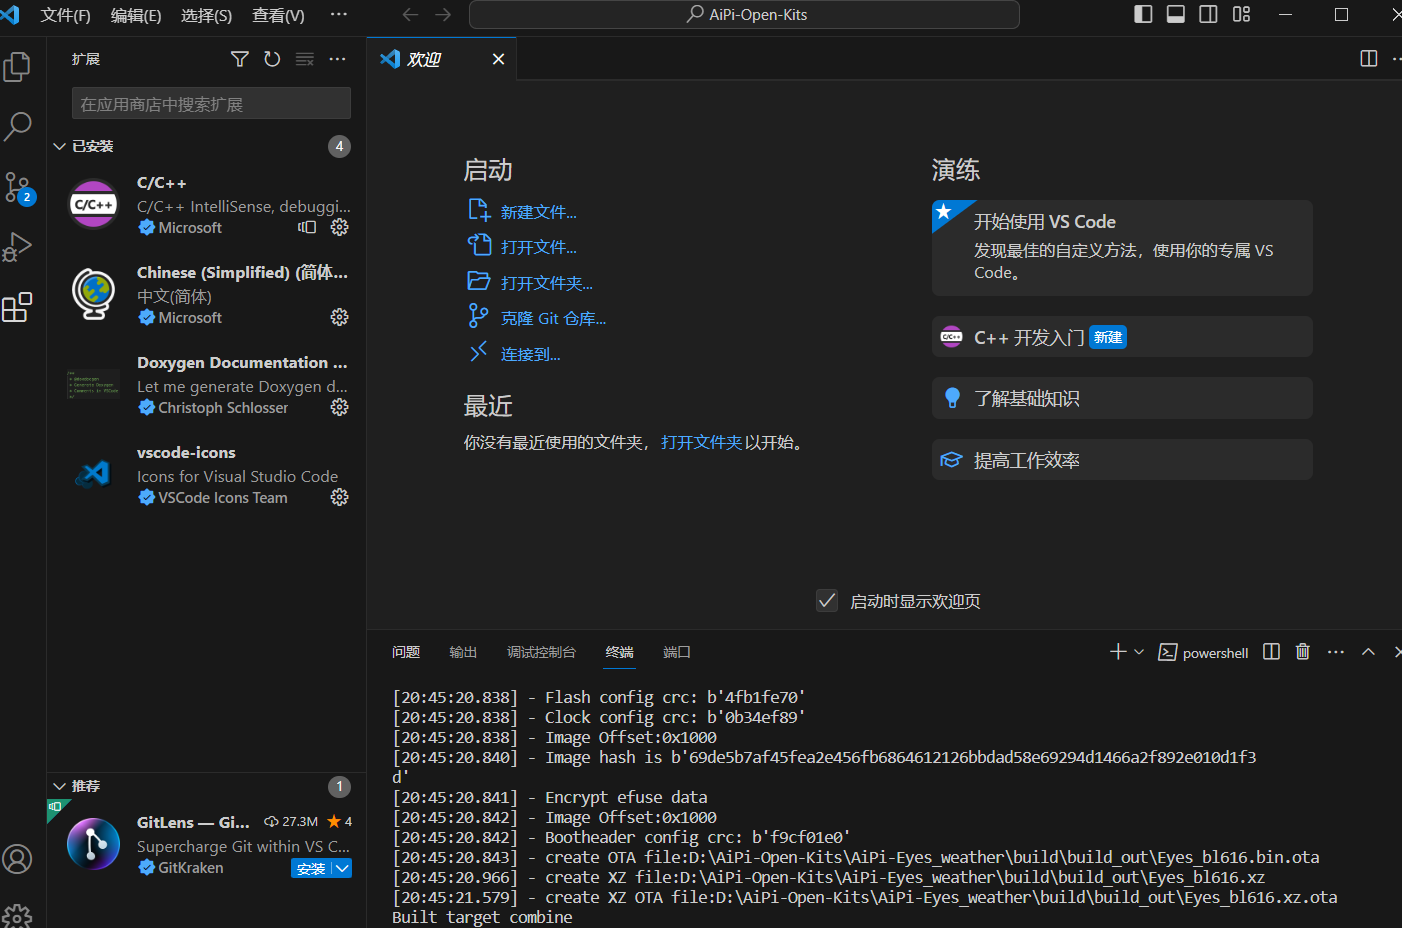Open the 选择(S) menu
This screenshot has width=1402, height=928.
[x=207, y=15]
